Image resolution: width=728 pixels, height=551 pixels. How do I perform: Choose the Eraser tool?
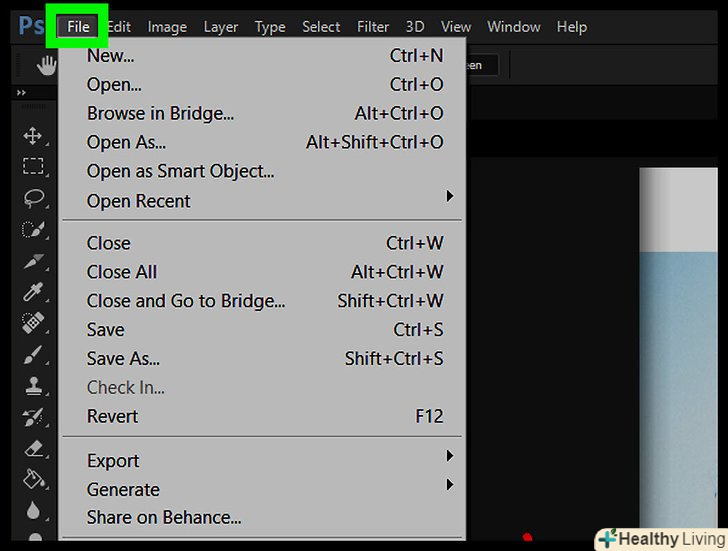coord(33,448)
